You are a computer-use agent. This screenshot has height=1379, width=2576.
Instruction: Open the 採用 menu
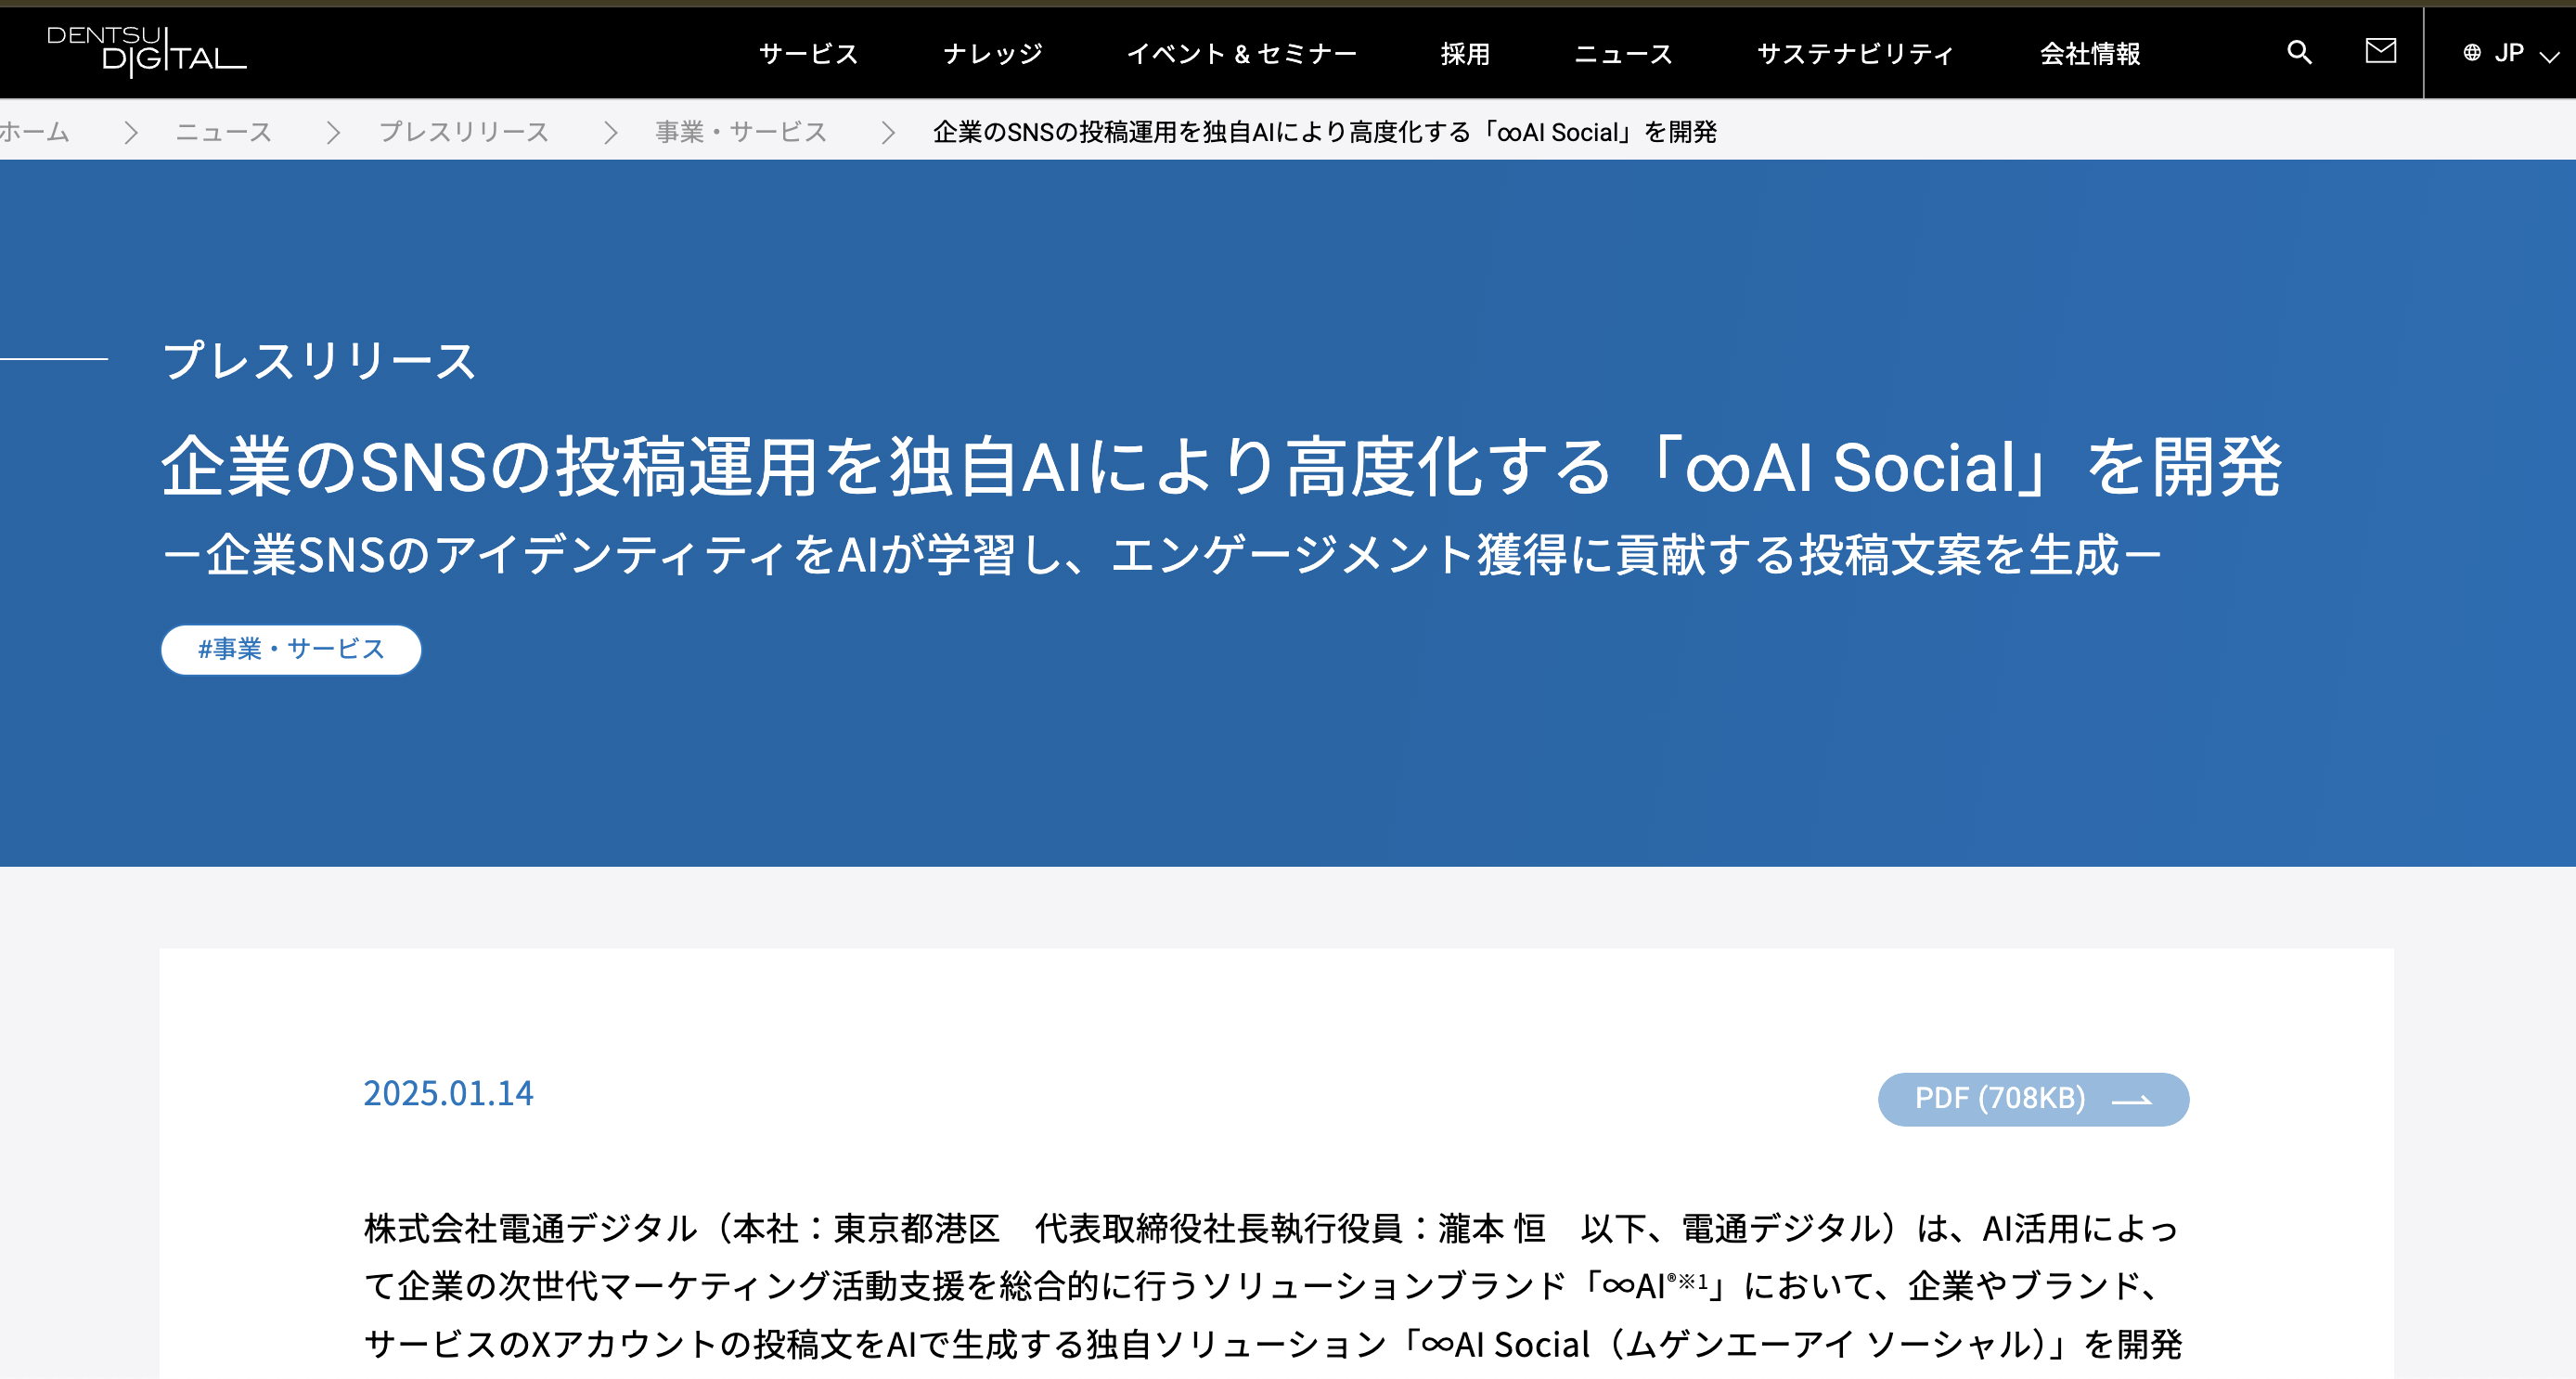coord(1465,54)
